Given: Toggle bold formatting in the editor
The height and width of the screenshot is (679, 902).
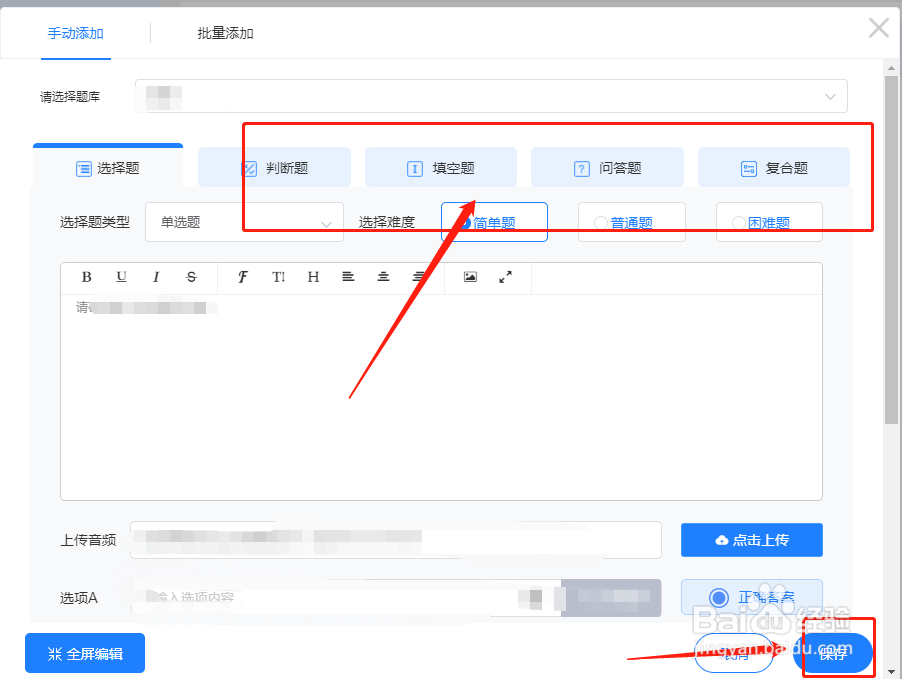Looking at the screenshot, I should (86, 278).
